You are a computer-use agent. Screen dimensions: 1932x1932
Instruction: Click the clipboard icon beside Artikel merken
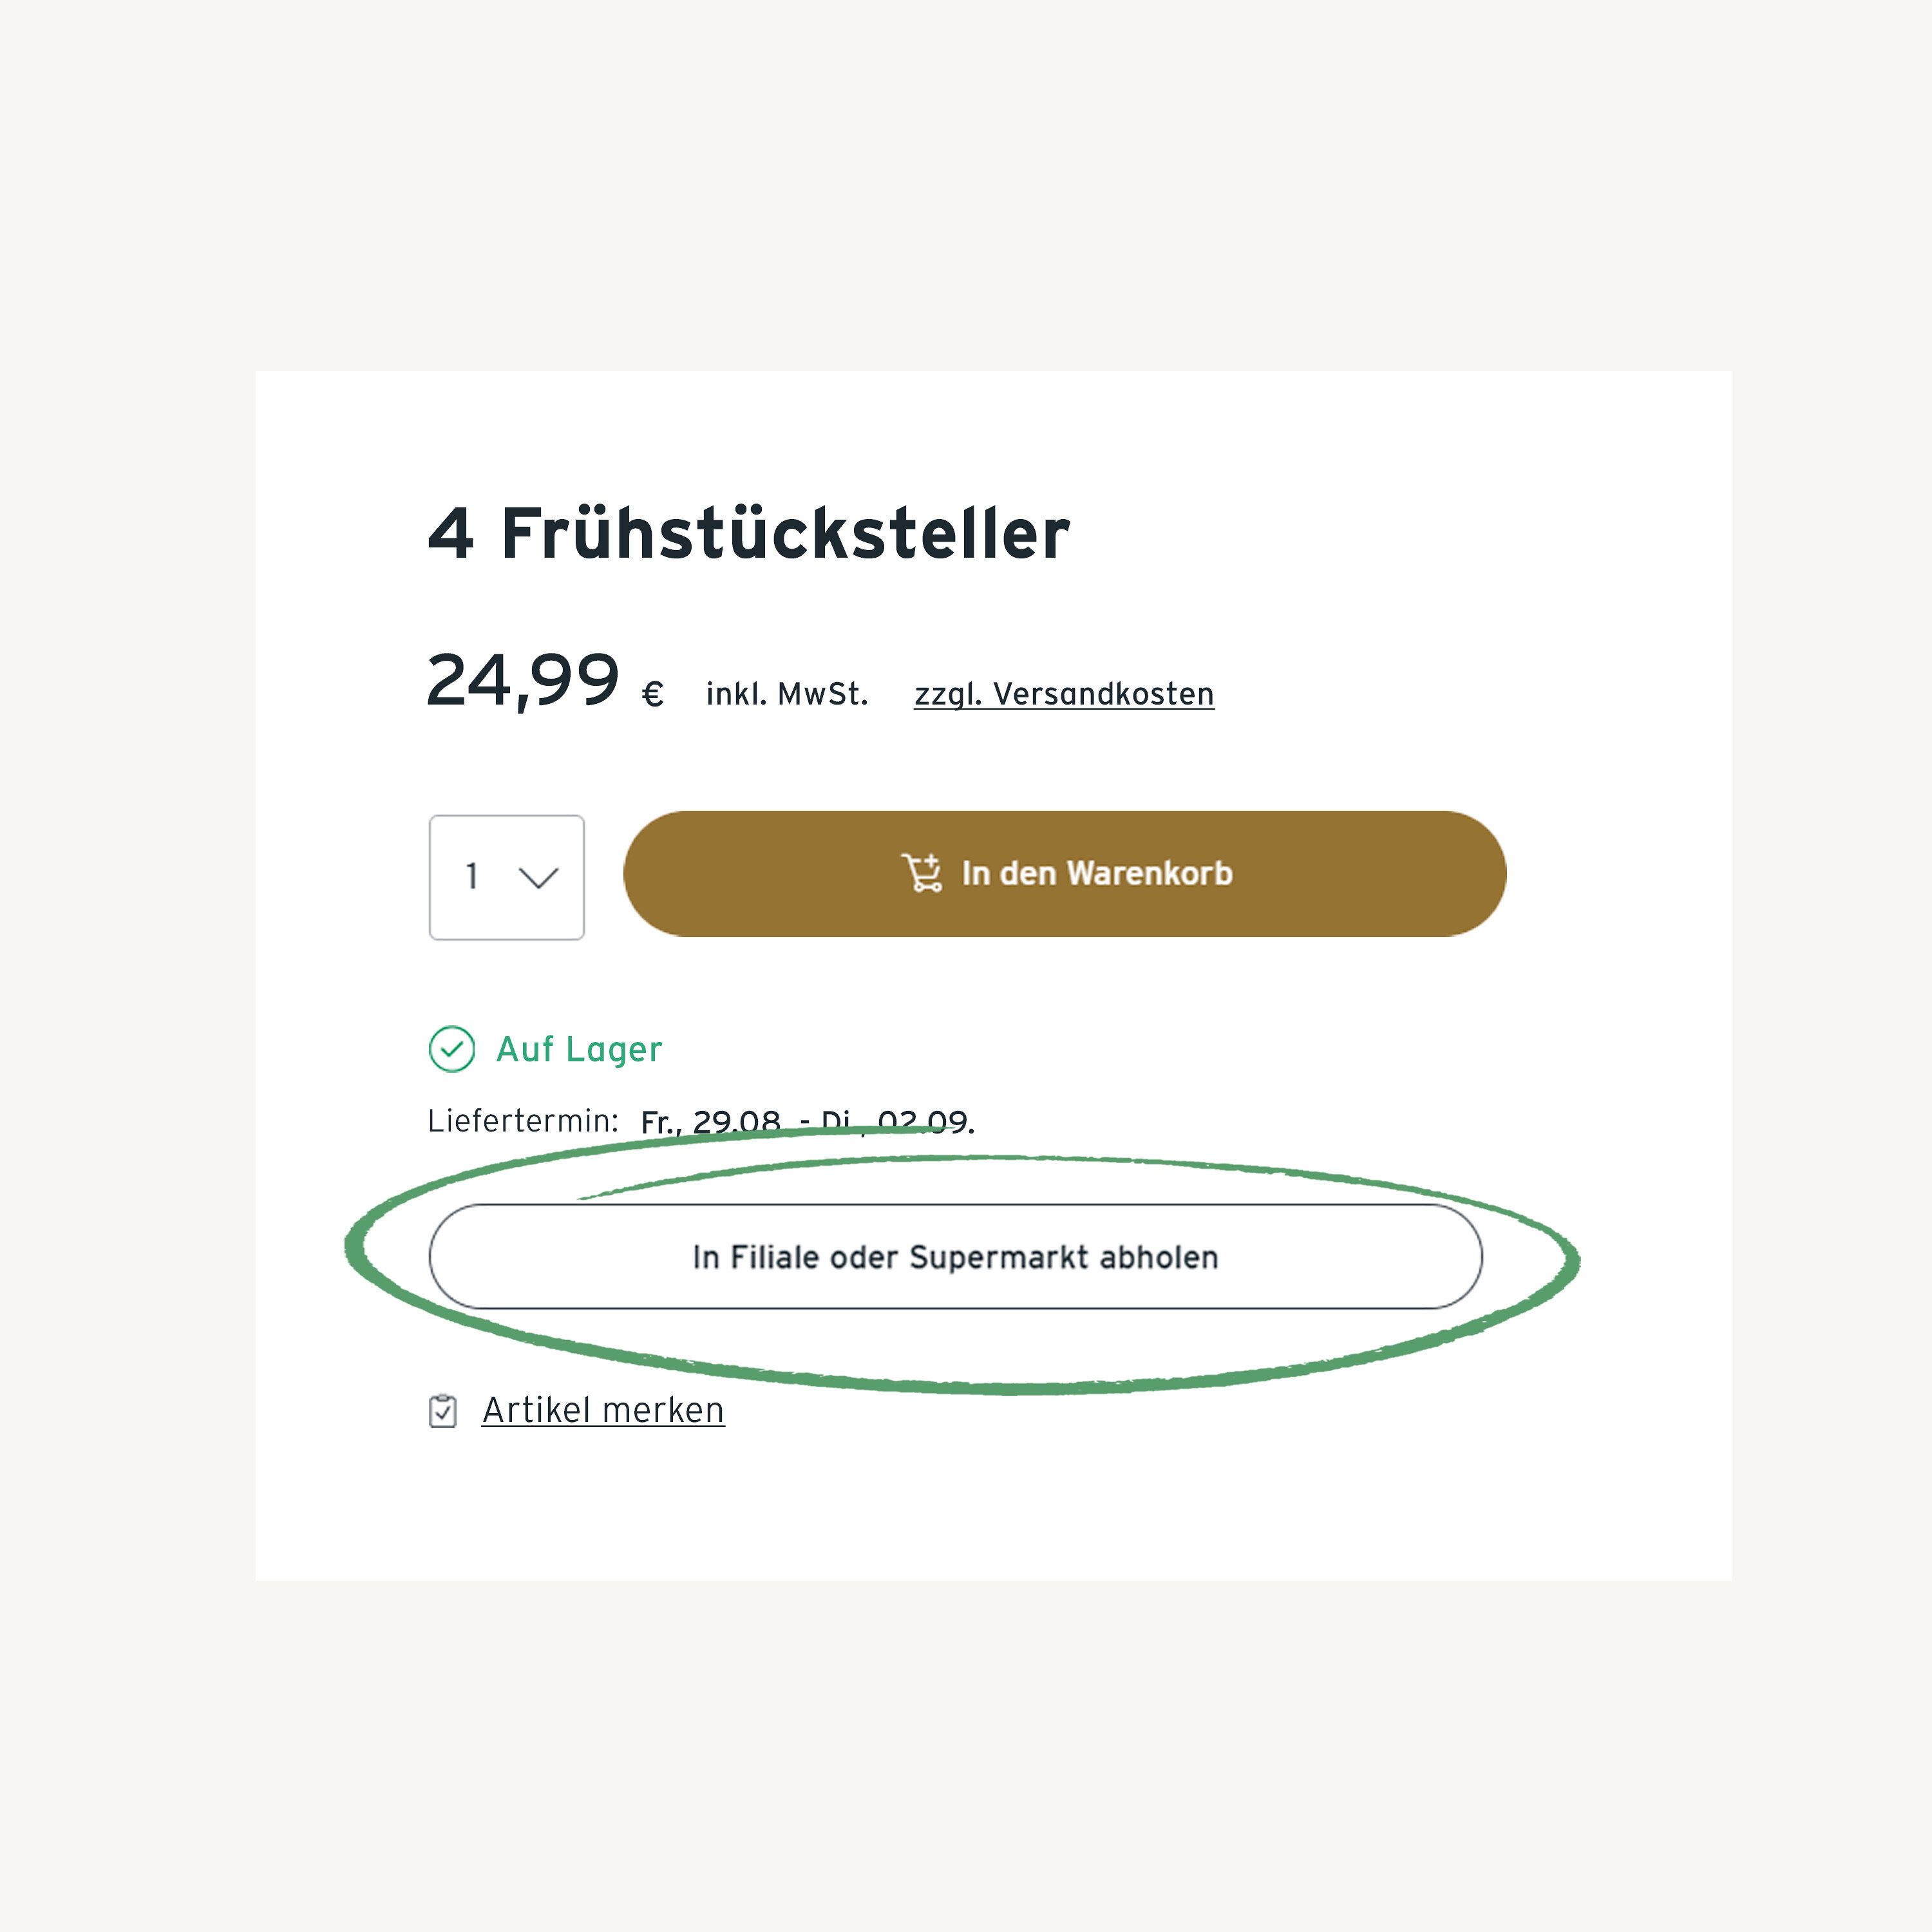[x=442, y=1411]
